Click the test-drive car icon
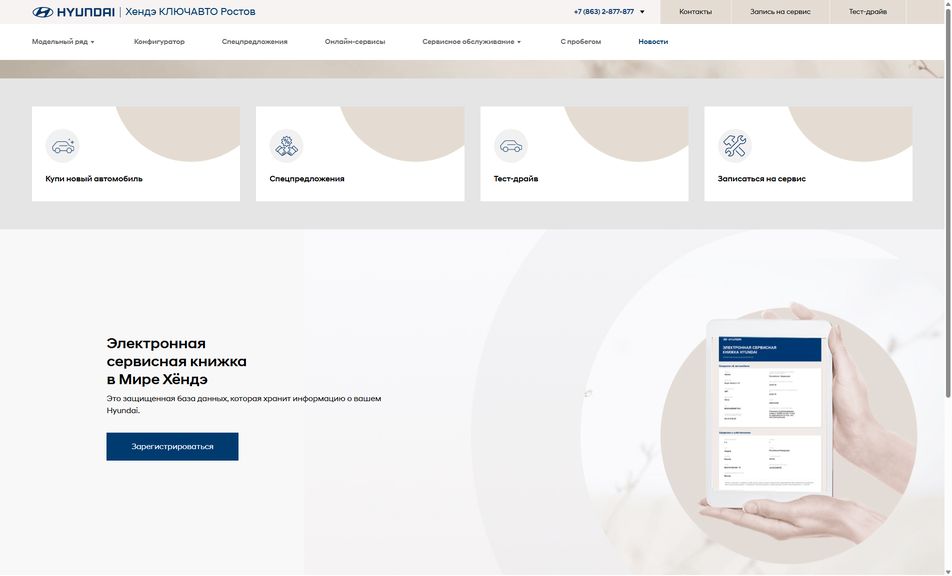952x576 pixels. tap(511, 146)
